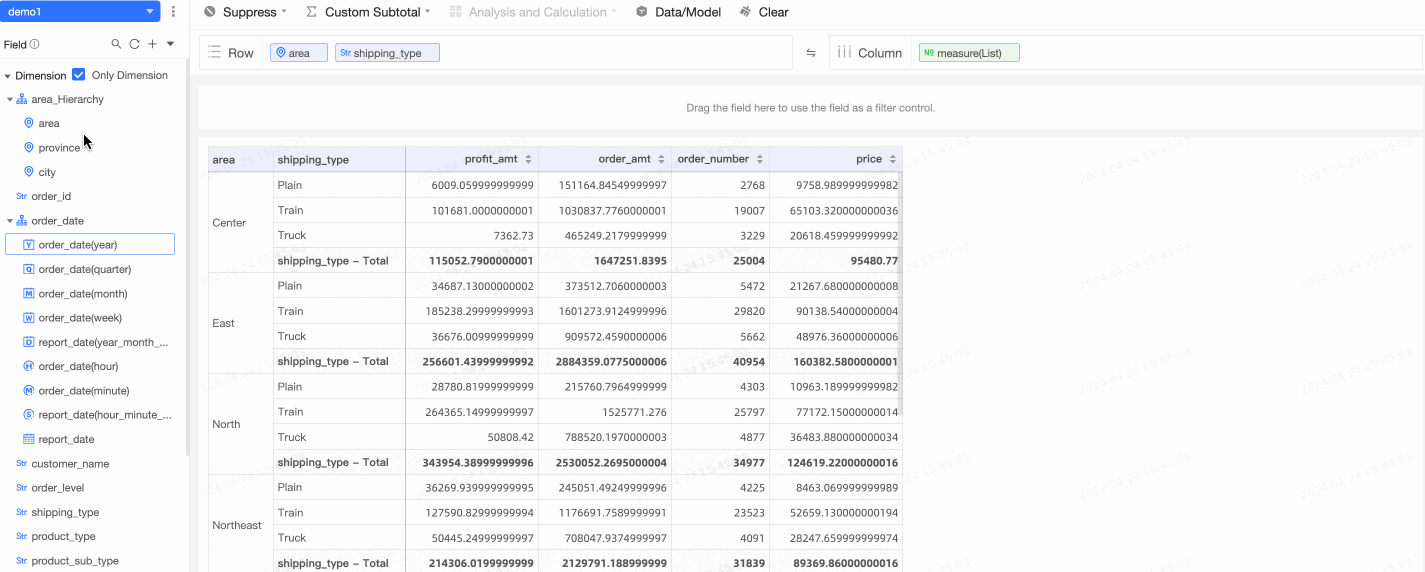Open the demo1 dataset dropdown

80,12
